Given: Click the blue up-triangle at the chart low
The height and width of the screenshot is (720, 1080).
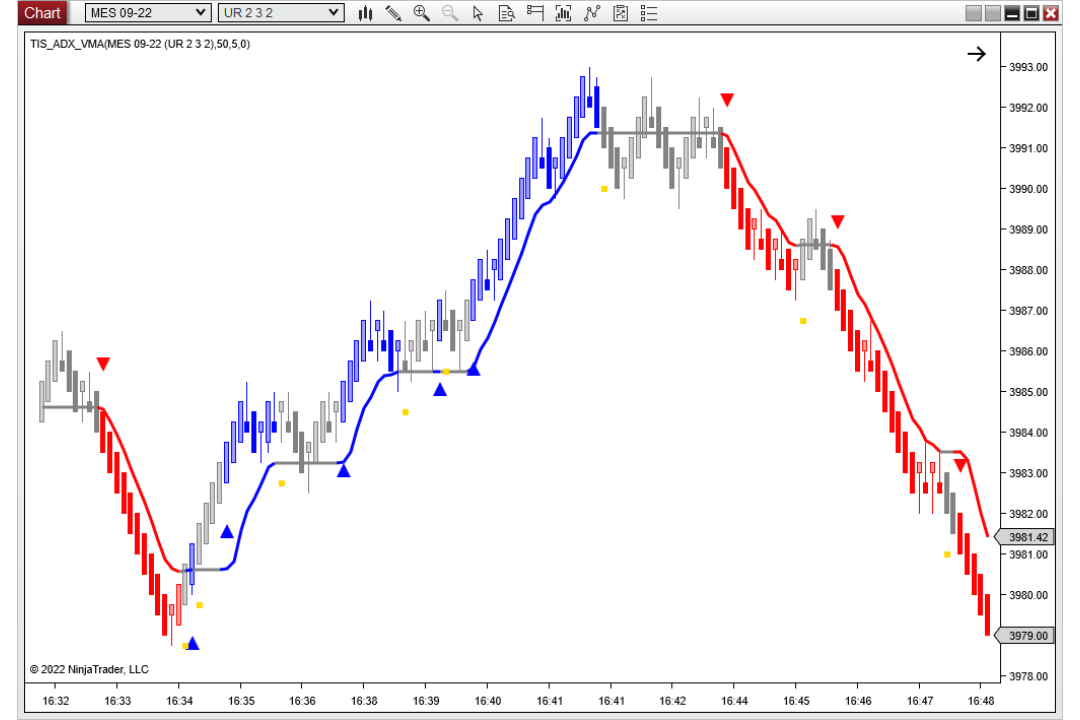Looking at the screenshot, I should [192, 644].
